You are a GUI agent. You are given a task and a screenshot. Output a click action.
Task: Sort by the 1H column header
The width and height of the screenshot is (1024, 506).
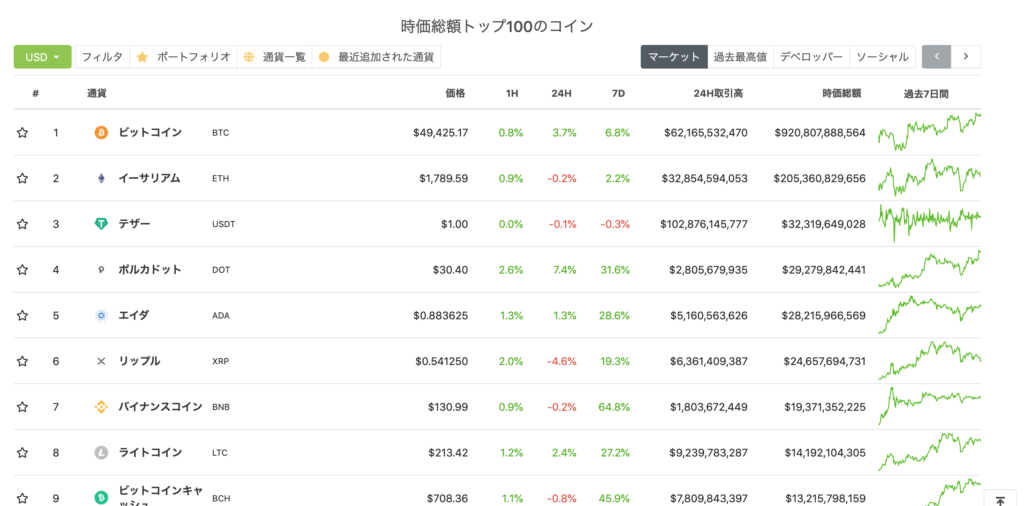[x=512, y=93]
